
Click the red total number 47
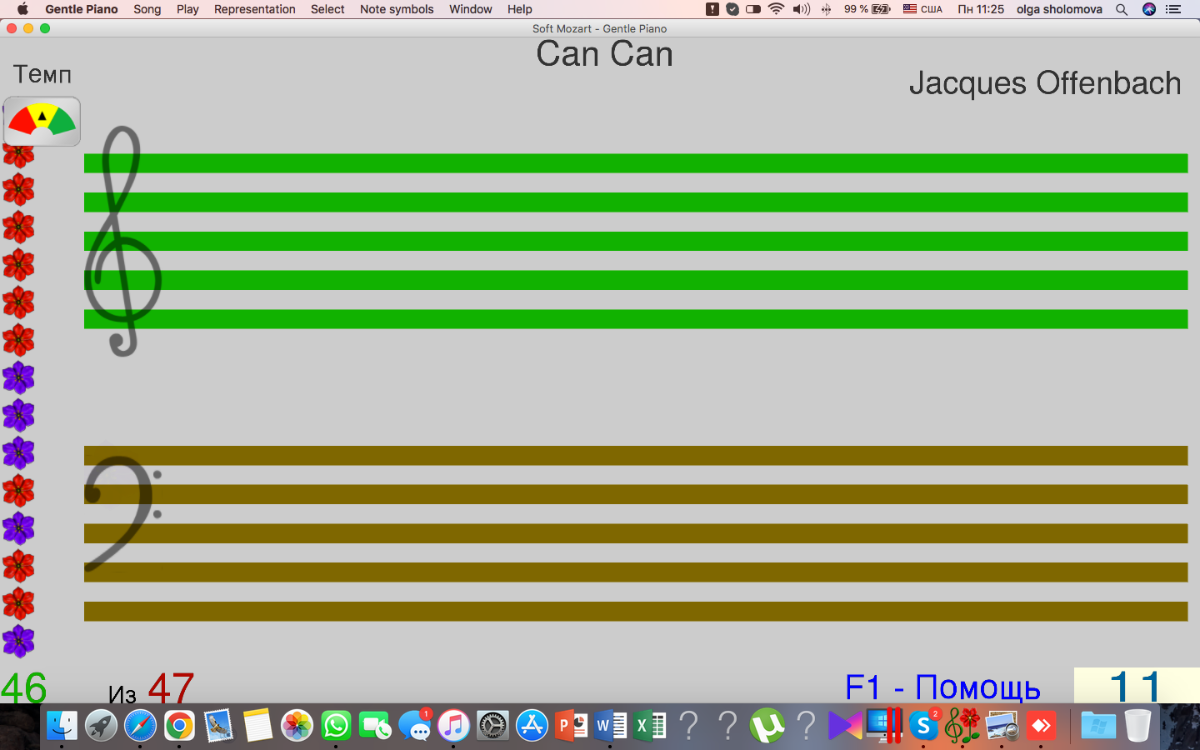point(171,688)
